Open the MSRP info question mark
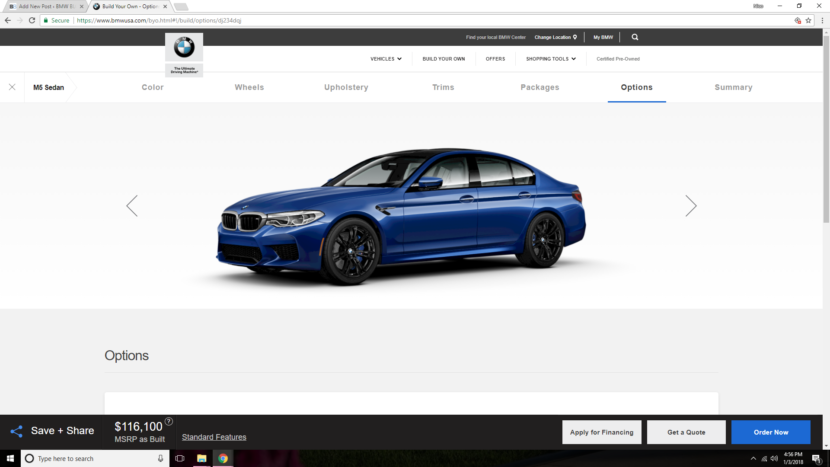The image size is (830, 467). tap(169, 422)
